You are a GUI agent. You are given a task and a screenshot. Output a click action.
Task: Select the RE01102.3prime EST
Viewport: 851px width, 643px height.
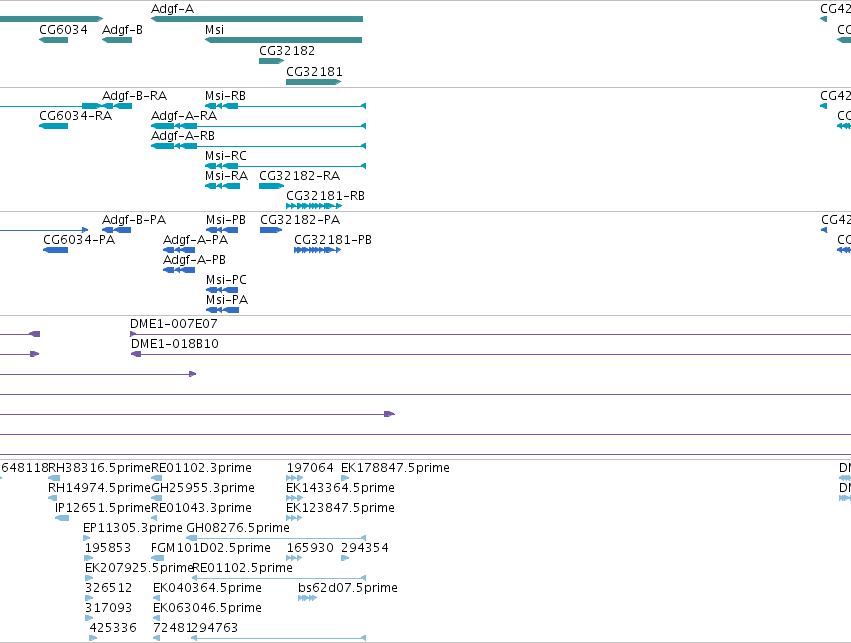157,479
